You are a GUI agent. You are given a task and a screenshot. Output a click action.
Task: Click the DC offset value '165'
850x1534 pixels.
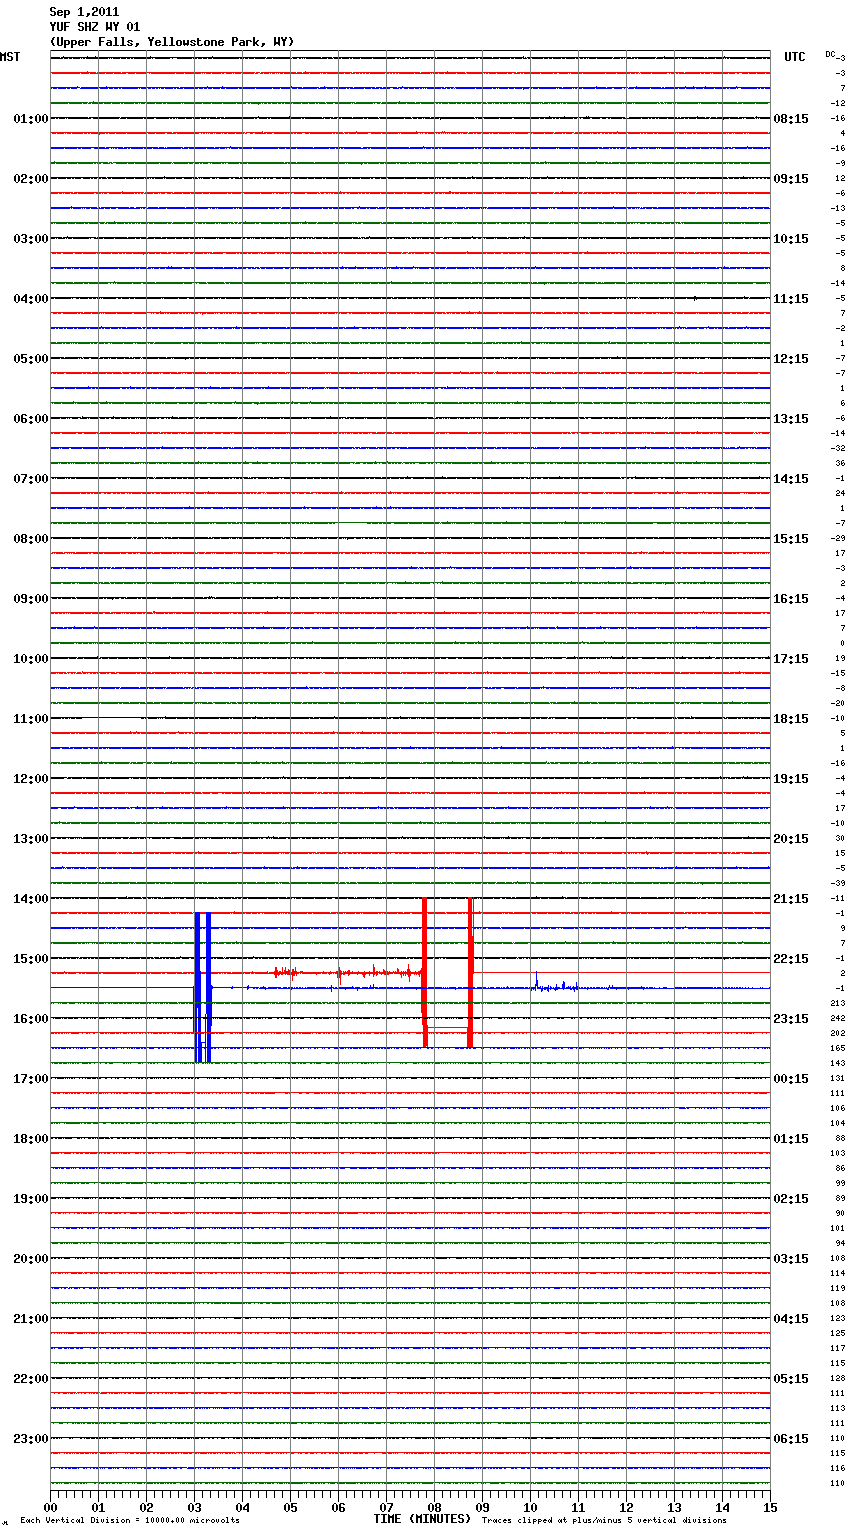837,1048
